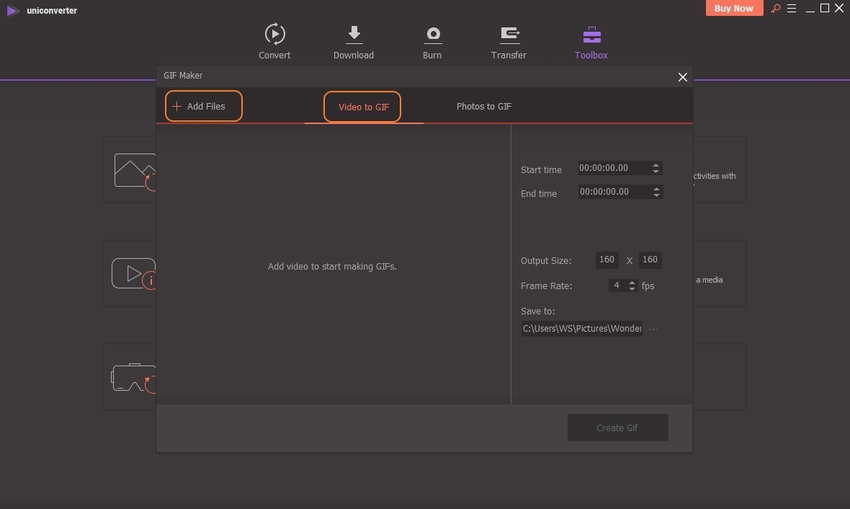
Task: Adjust the End time spinner arrows
Action: coord(655,192)
